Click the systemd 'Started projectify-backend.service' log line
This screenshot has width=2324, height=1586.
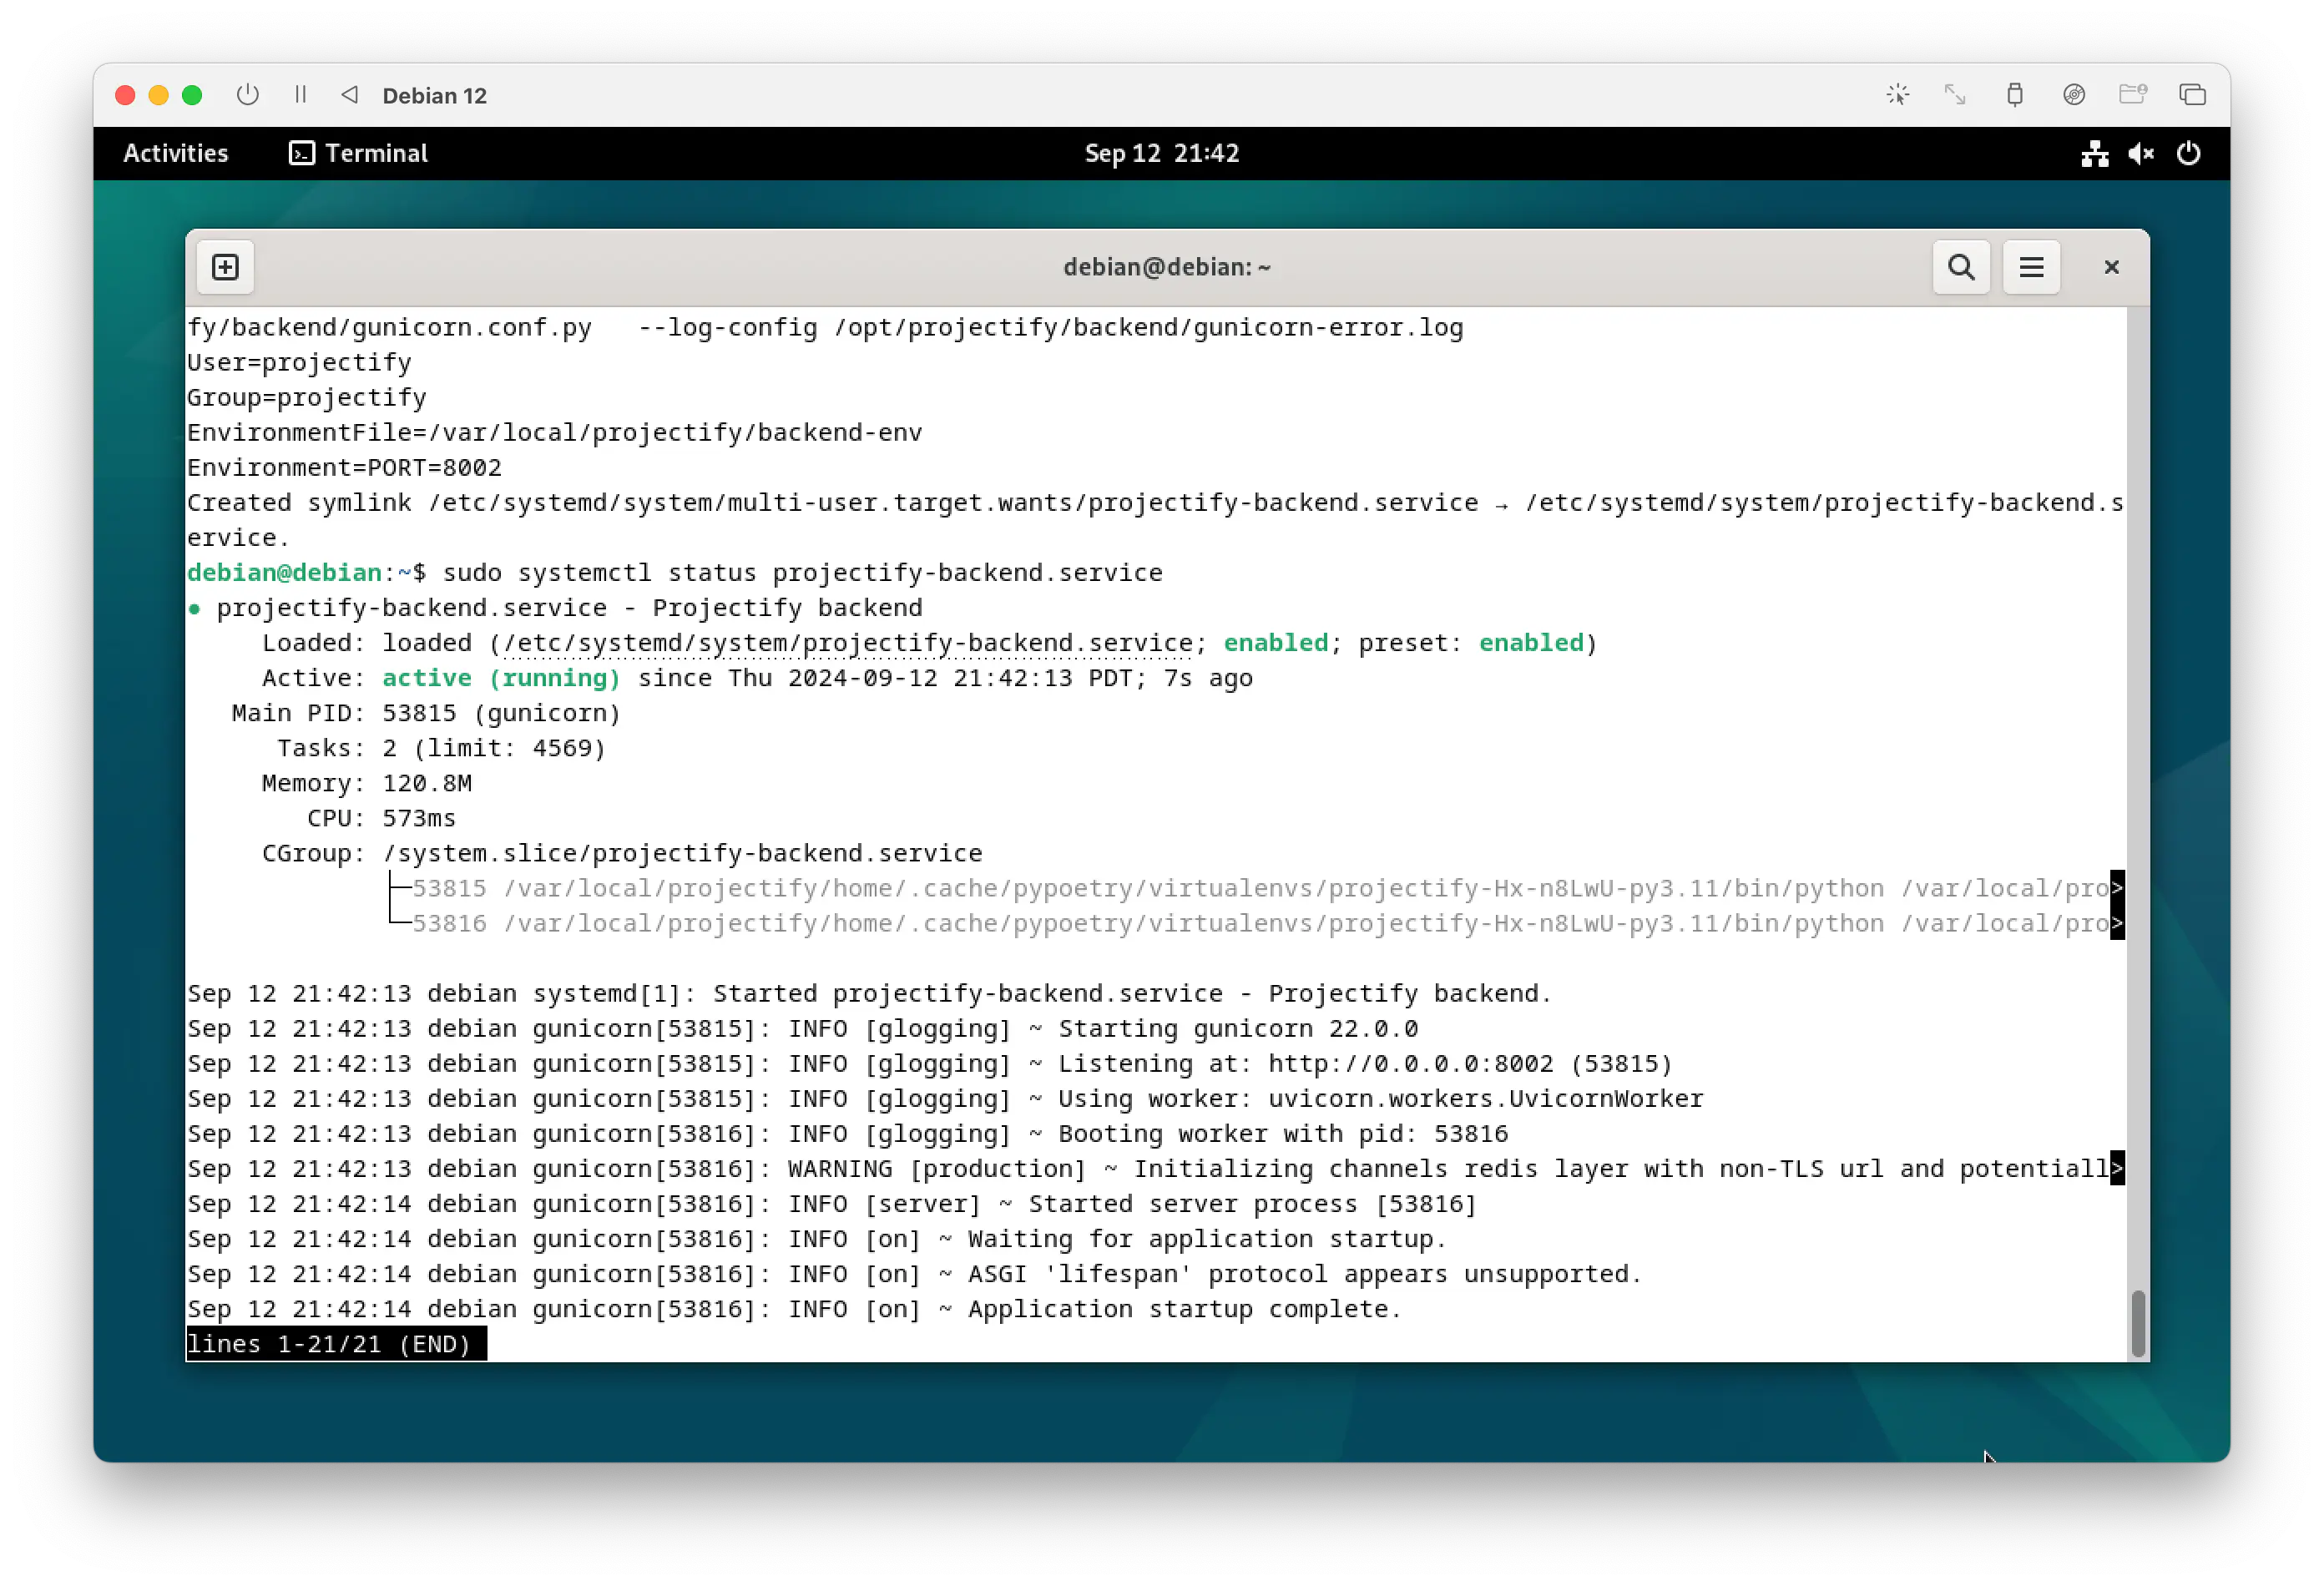[x=869, y=993]
